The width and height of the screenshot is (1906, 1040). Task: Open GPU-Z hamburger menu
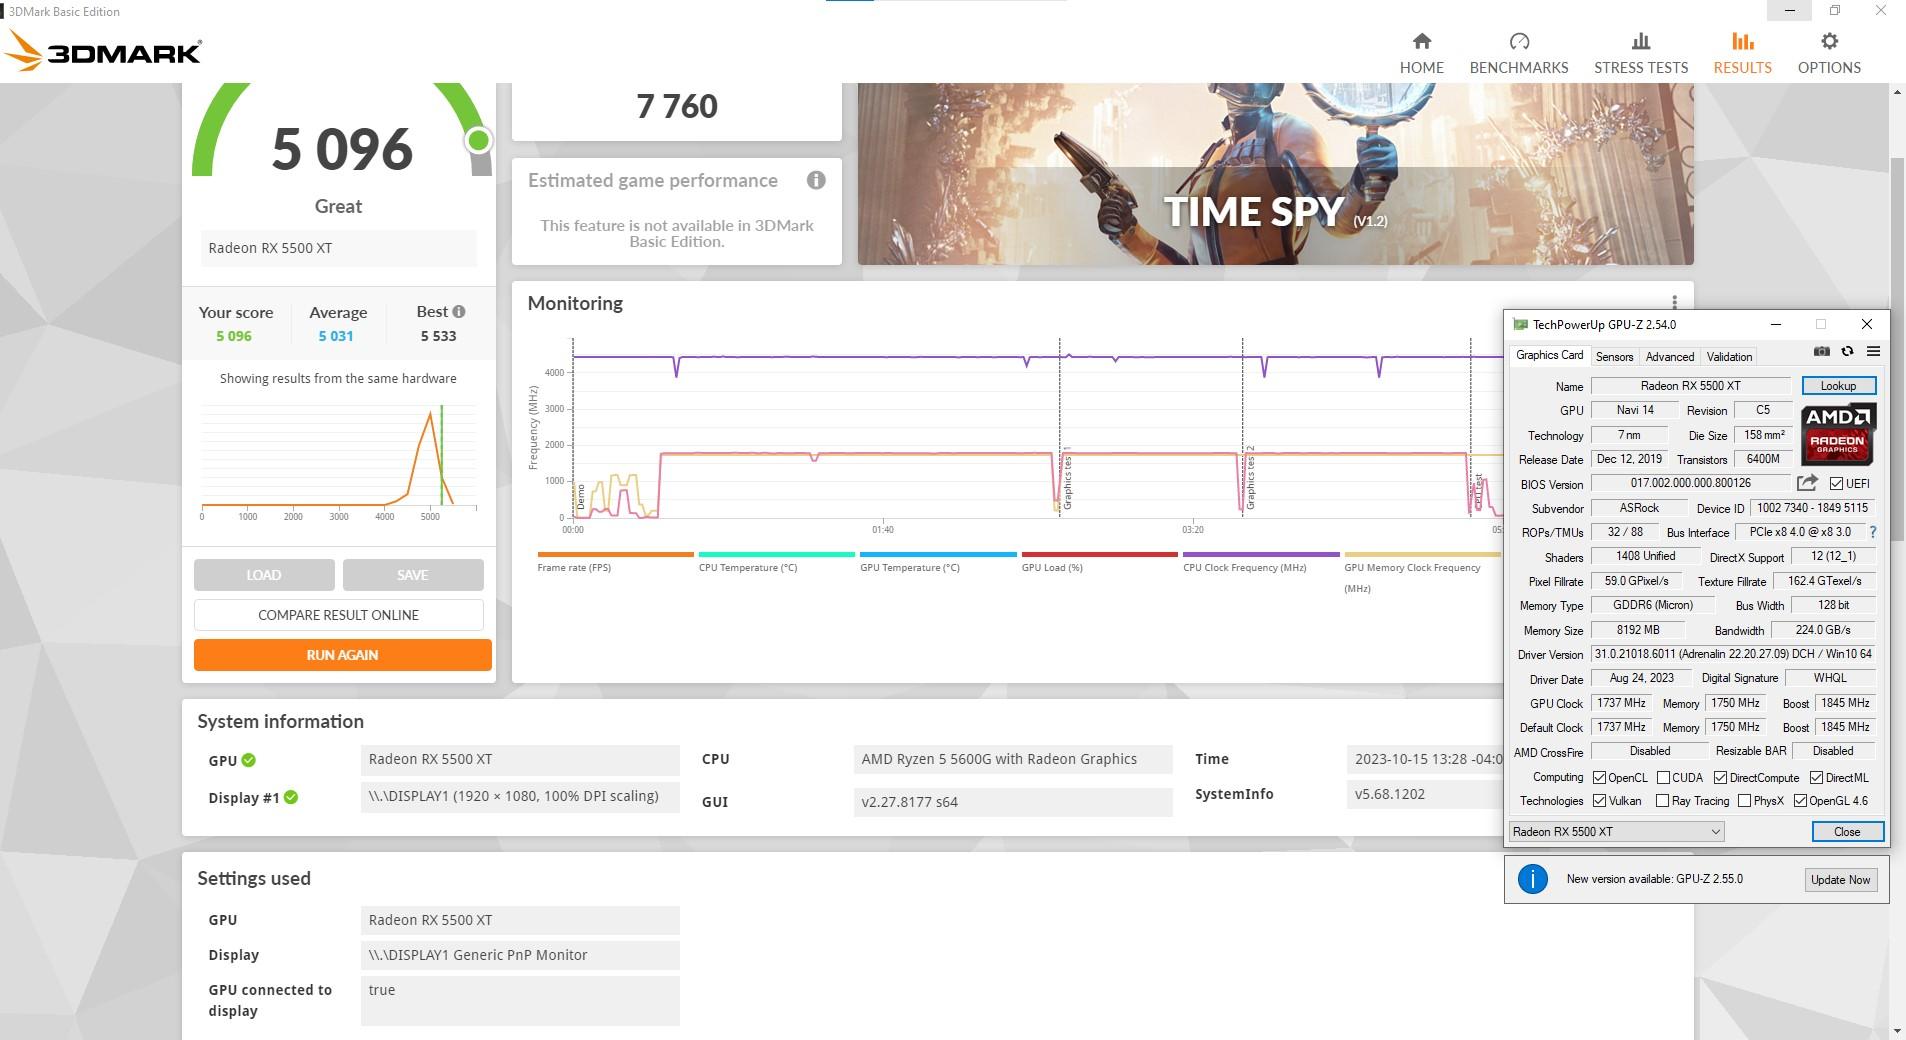1873,352
